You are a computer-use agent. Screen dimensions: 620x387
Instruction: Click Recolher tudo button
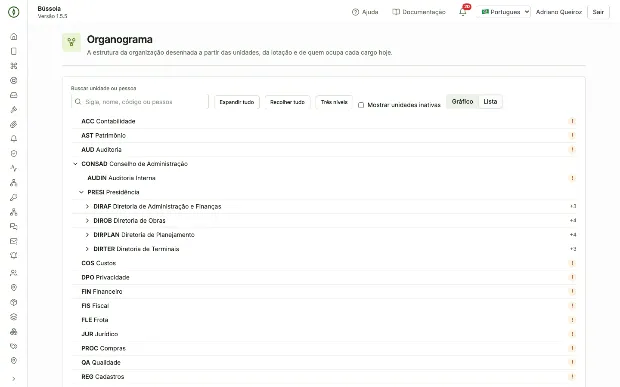[287, 102]
